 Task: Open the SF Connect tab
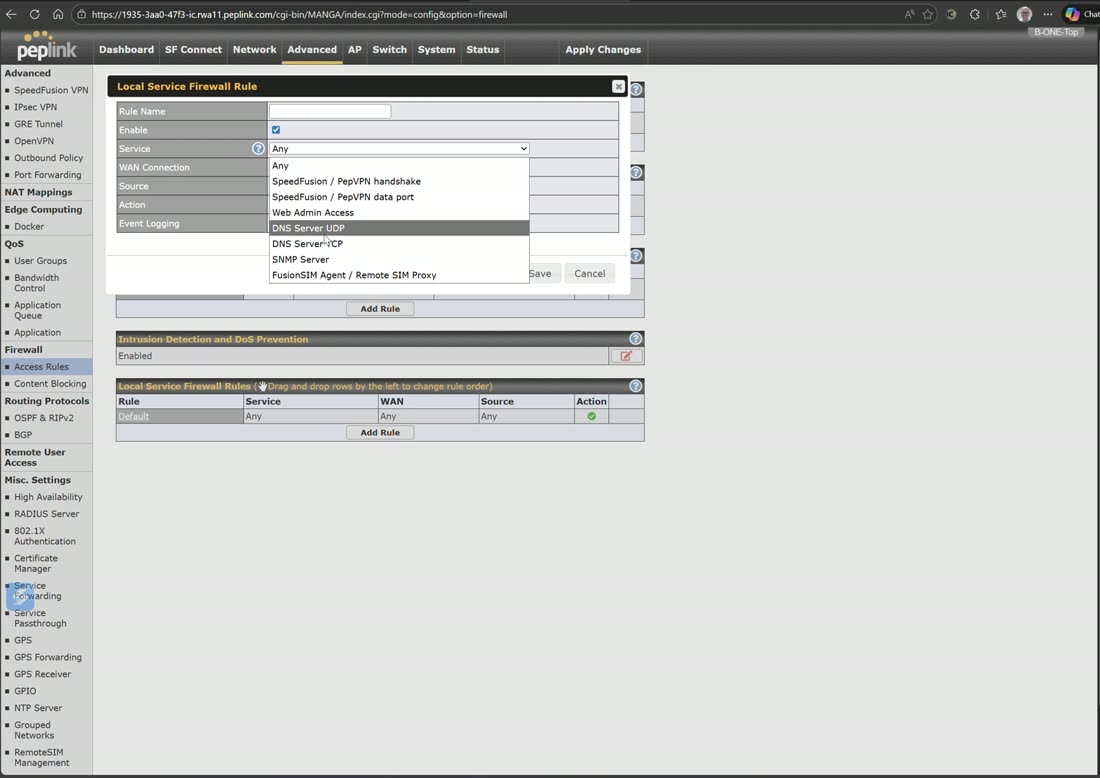193,50
